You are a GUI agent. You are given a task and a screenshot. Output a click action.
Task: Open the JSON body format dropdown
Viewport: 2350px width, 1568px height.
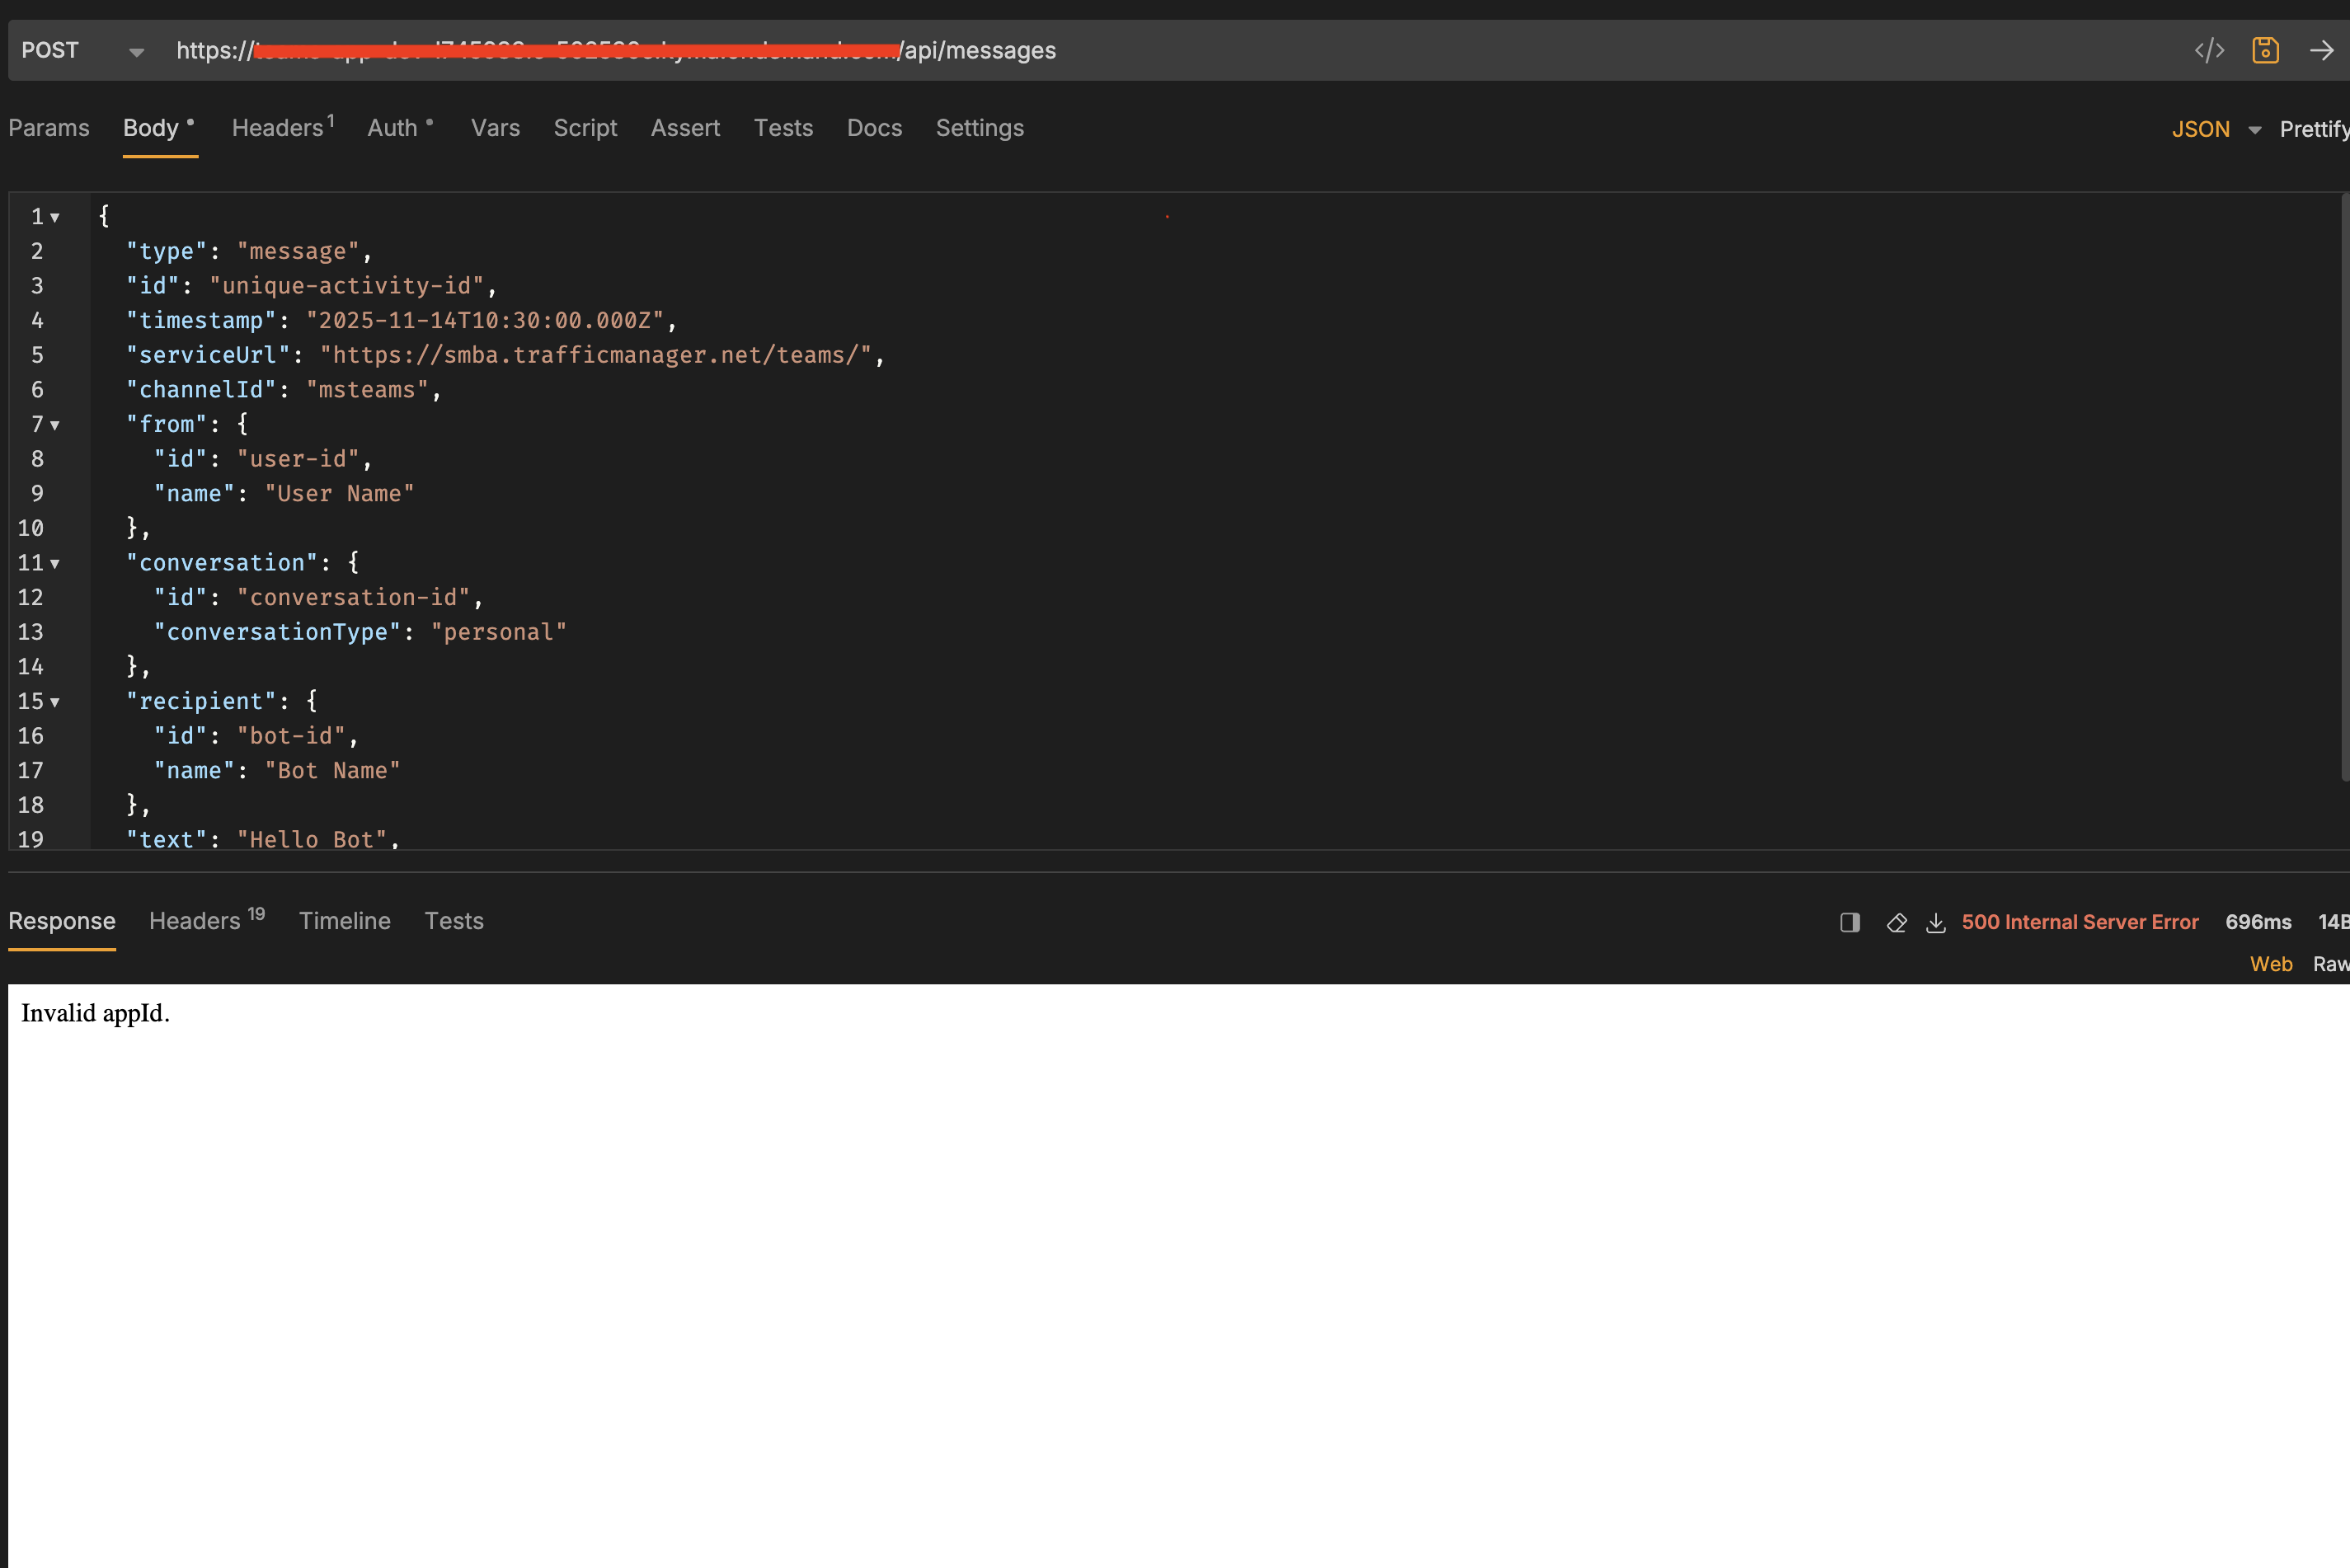click(x=2218, y=128)
